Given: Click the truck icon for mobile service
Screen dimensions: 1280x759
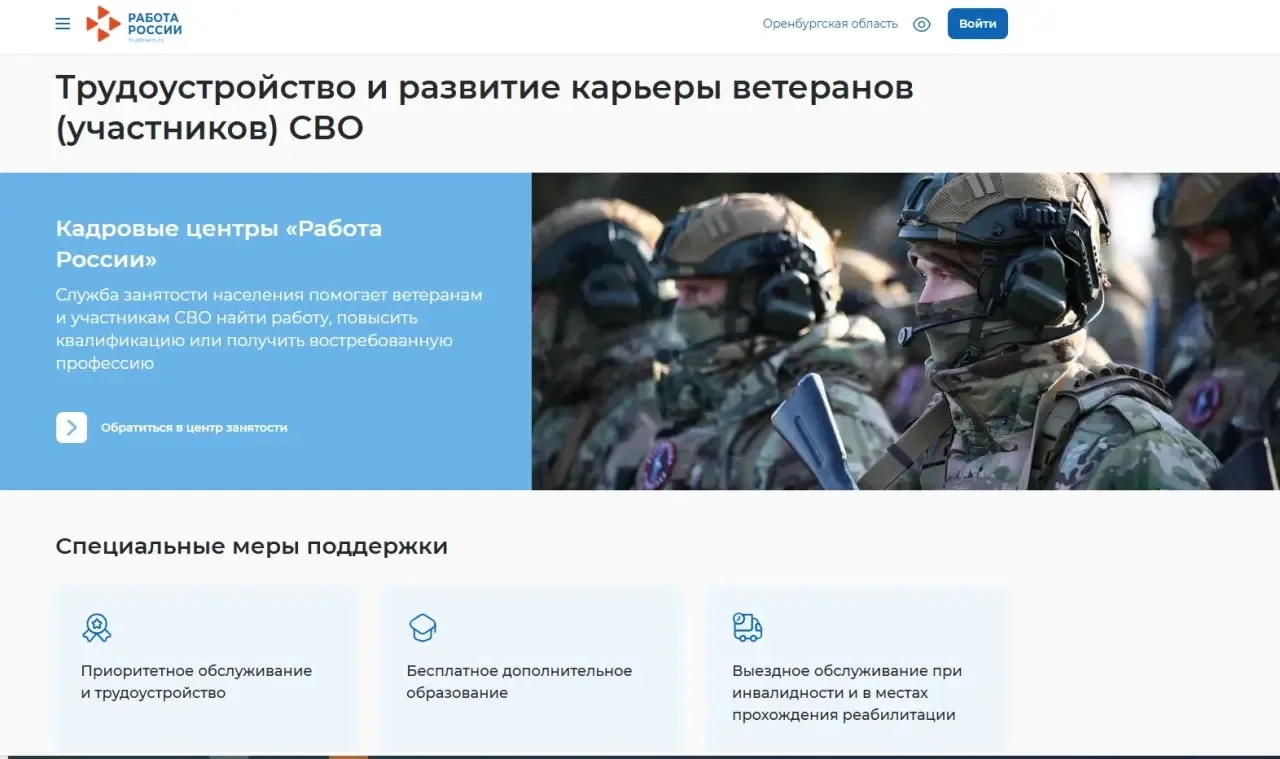Looking at the screenshot, I should [747, 627].
